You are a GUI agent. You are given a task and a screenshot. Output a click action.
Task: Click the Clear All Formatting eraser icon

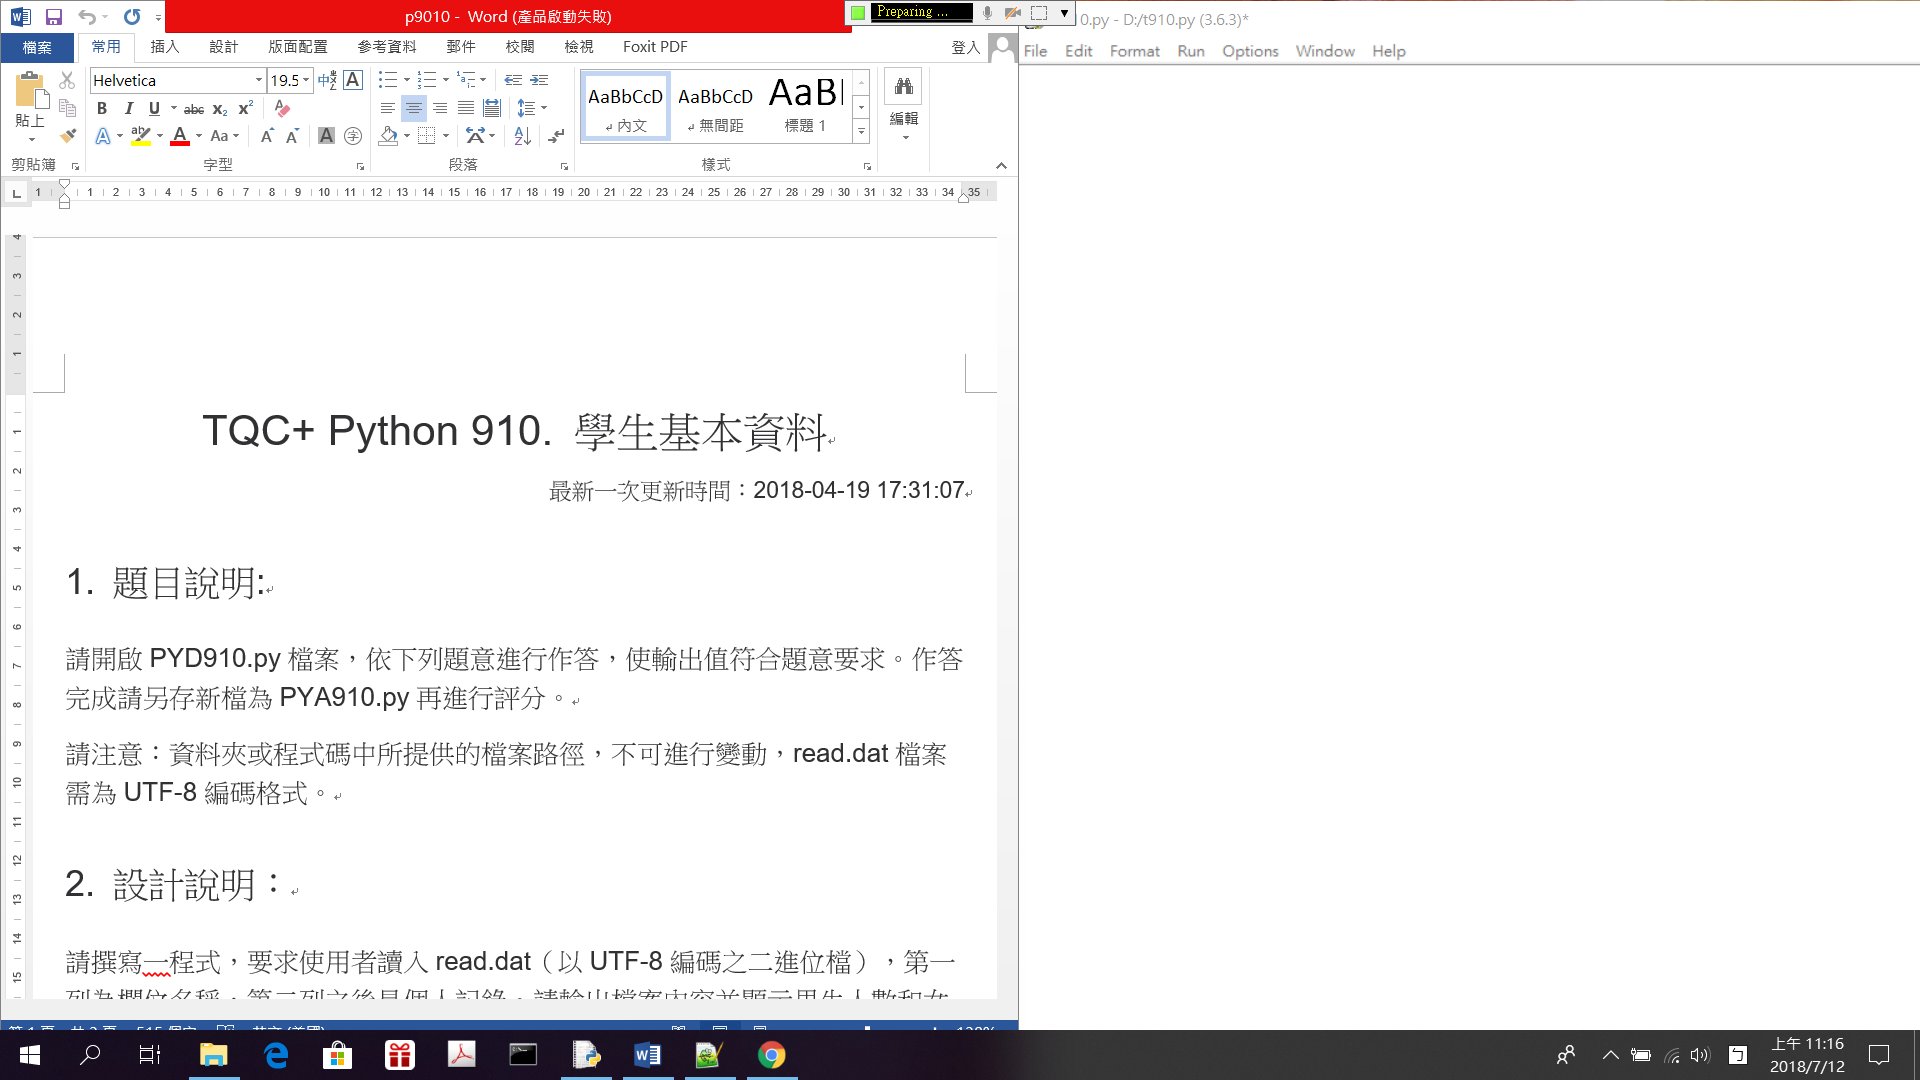pyautogui.click(x=282, y=108)
